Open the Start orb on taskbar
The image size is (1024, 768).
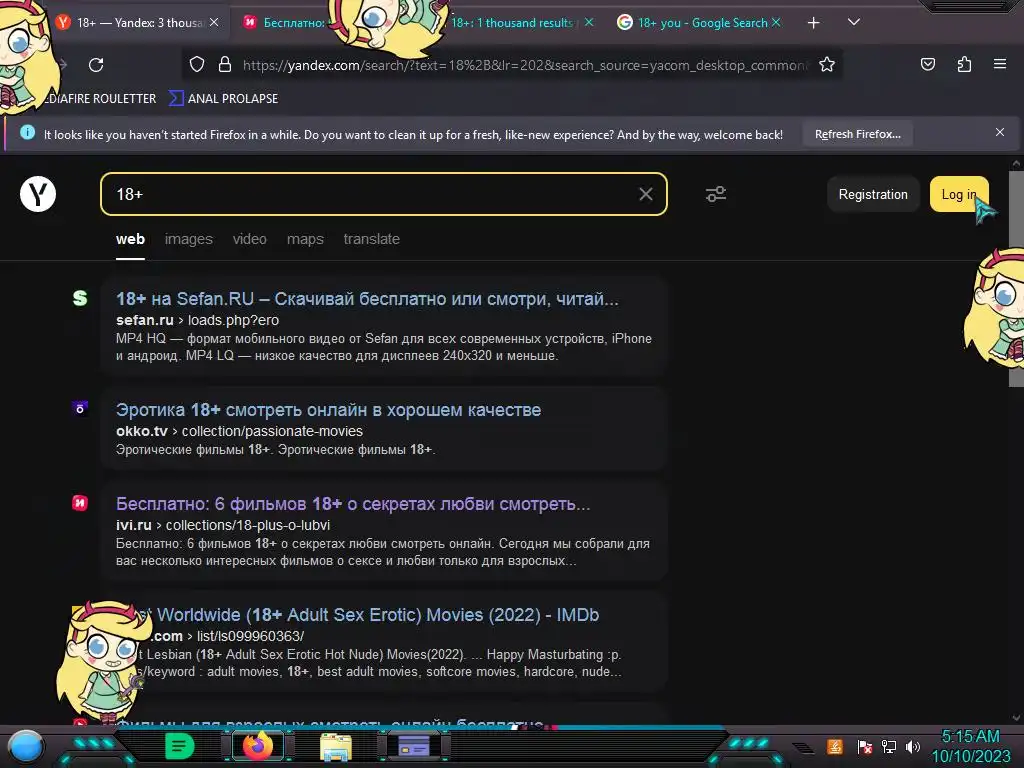tap(26, 746)
